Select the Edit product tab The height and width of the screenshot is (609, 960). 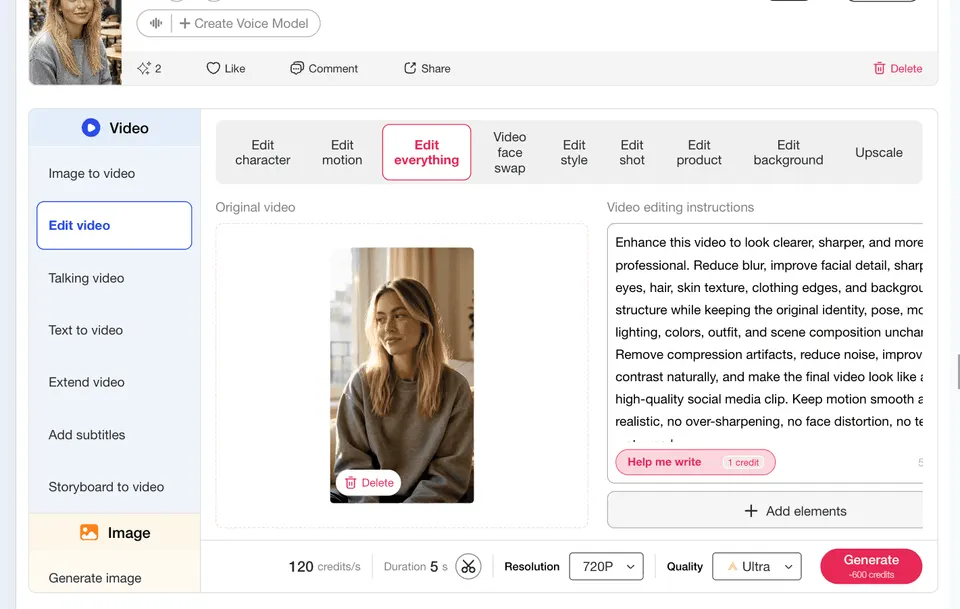(699, 152)
